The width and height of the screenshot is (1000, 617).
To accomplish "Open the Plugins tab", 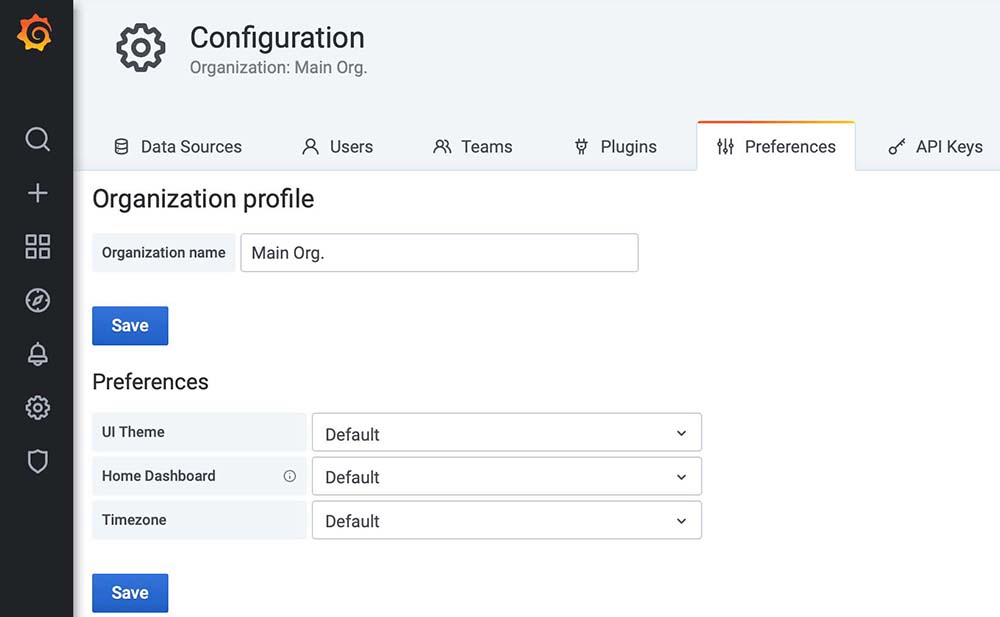I will [x=615, y=147].
